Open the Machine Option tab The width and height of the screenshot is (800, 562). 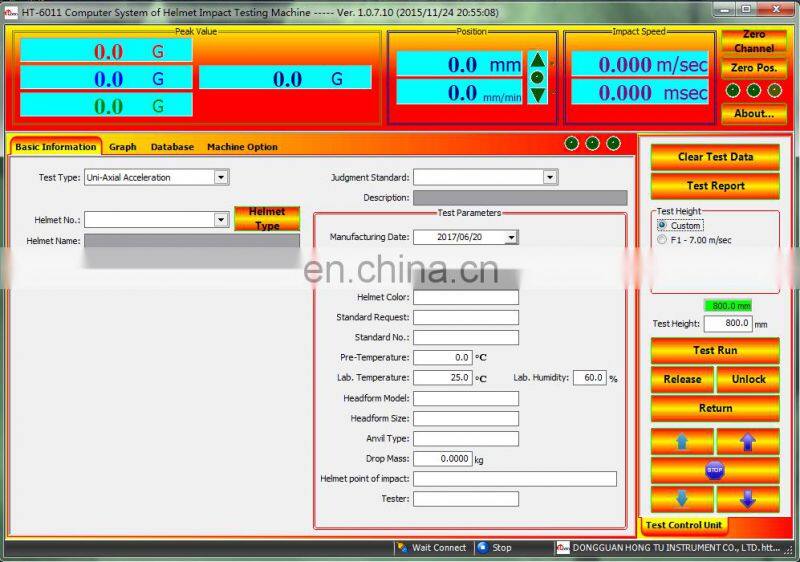pyautogui.click(x=242, y=147)
